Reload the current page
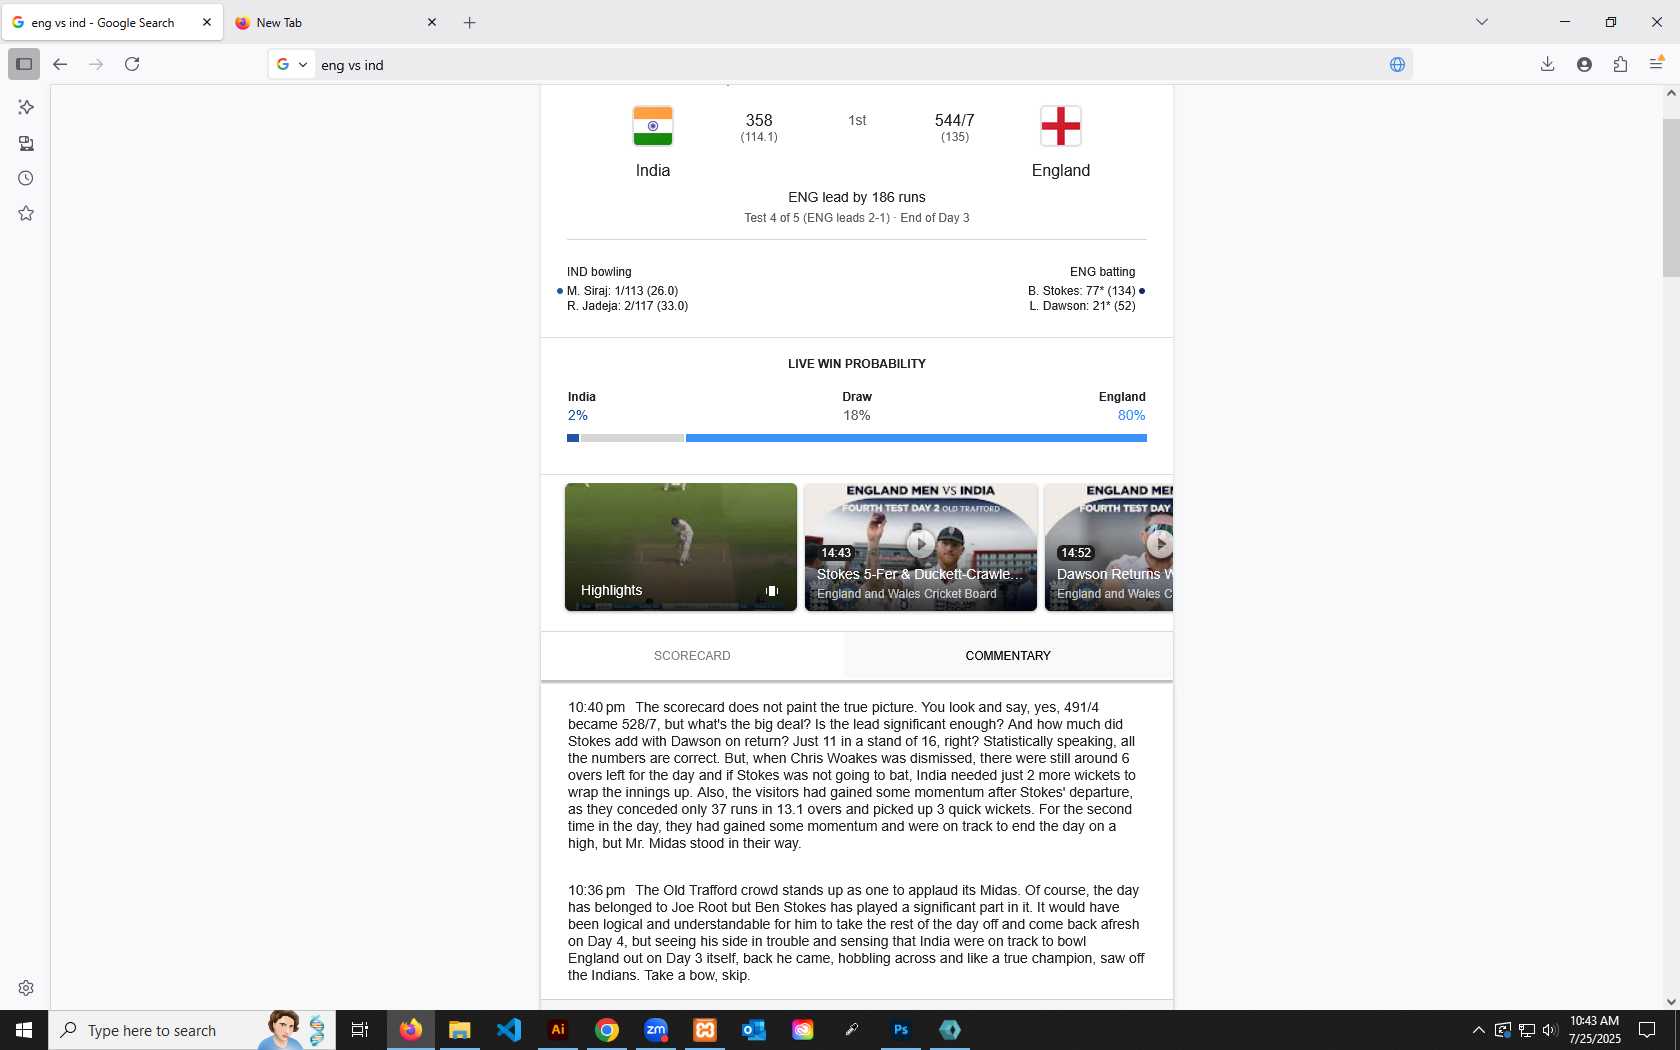 [132, 64]
